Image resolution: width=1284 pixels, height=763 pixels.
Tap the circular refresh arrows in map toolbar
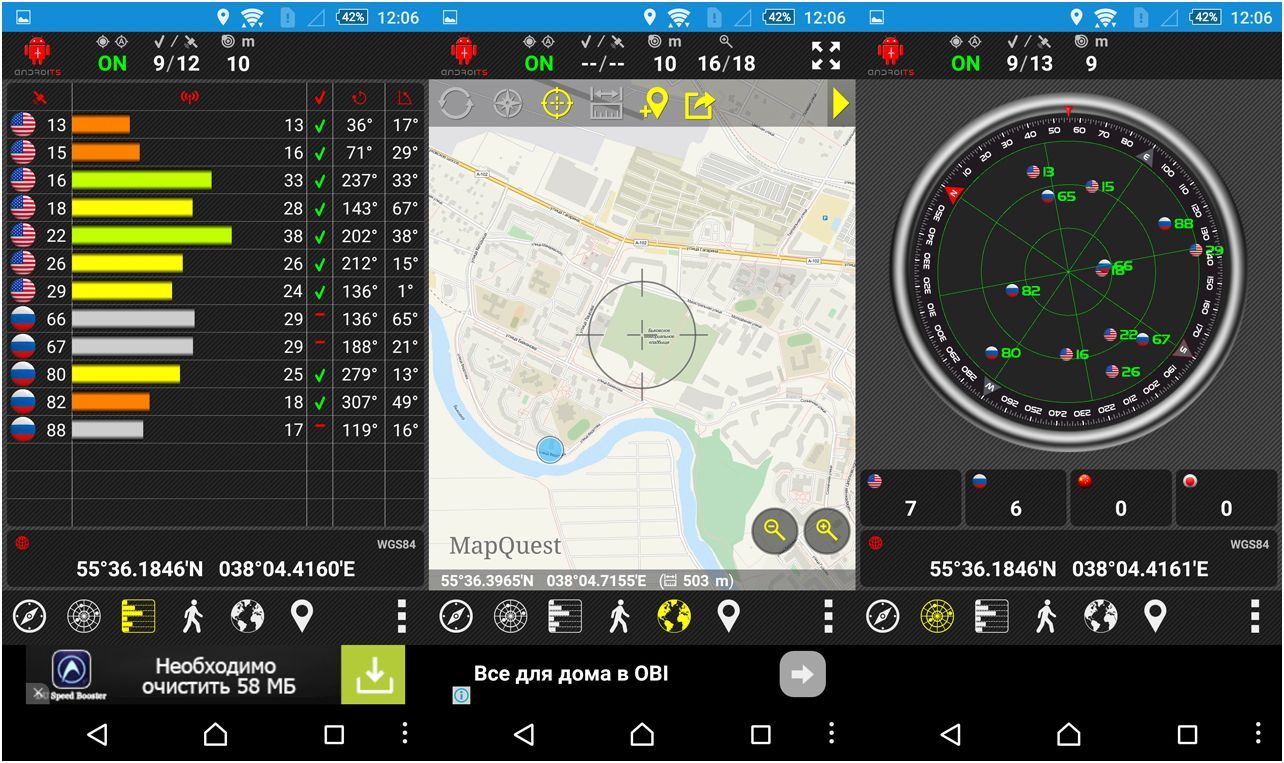[x=456, y=104]
